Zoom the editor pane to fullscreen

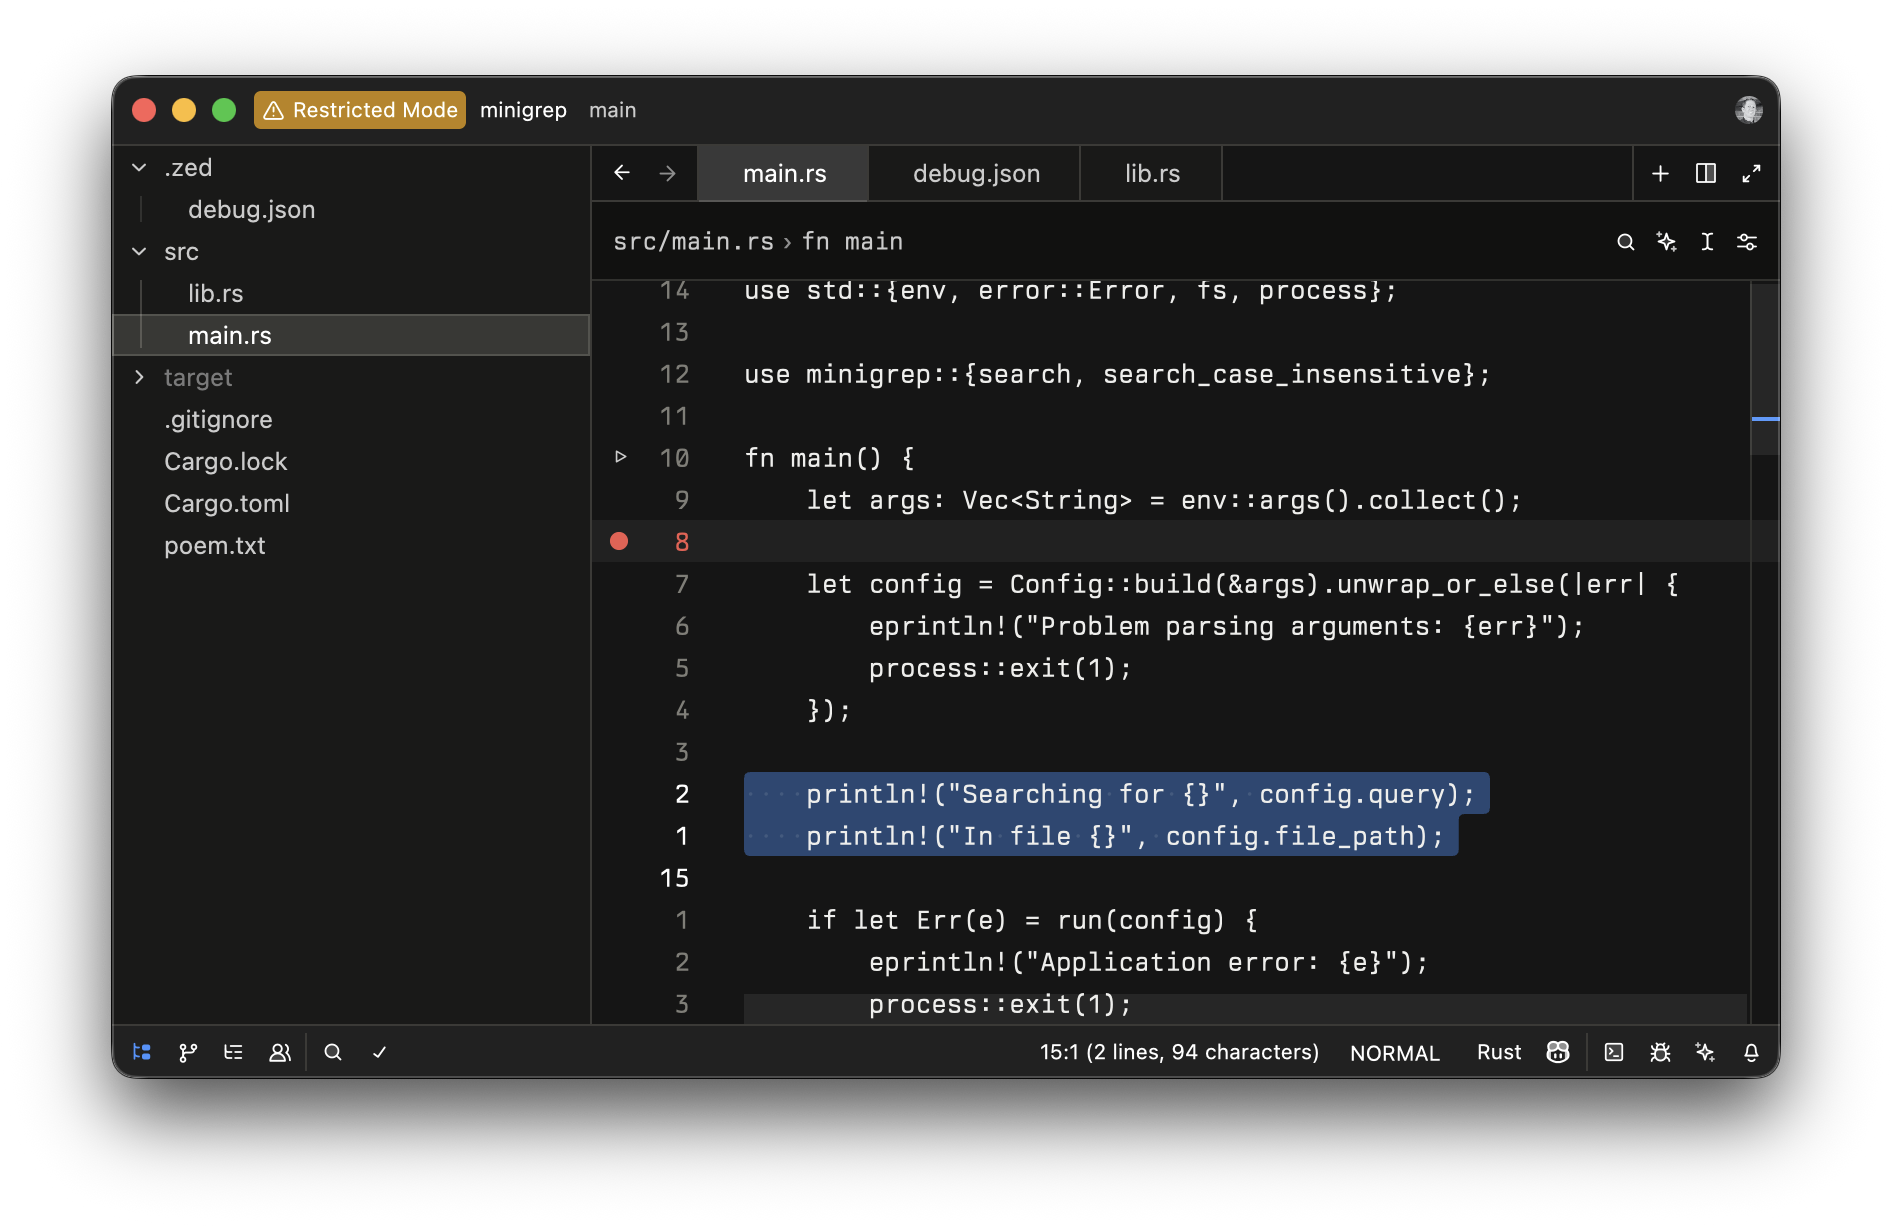(x=1751, y=173)
